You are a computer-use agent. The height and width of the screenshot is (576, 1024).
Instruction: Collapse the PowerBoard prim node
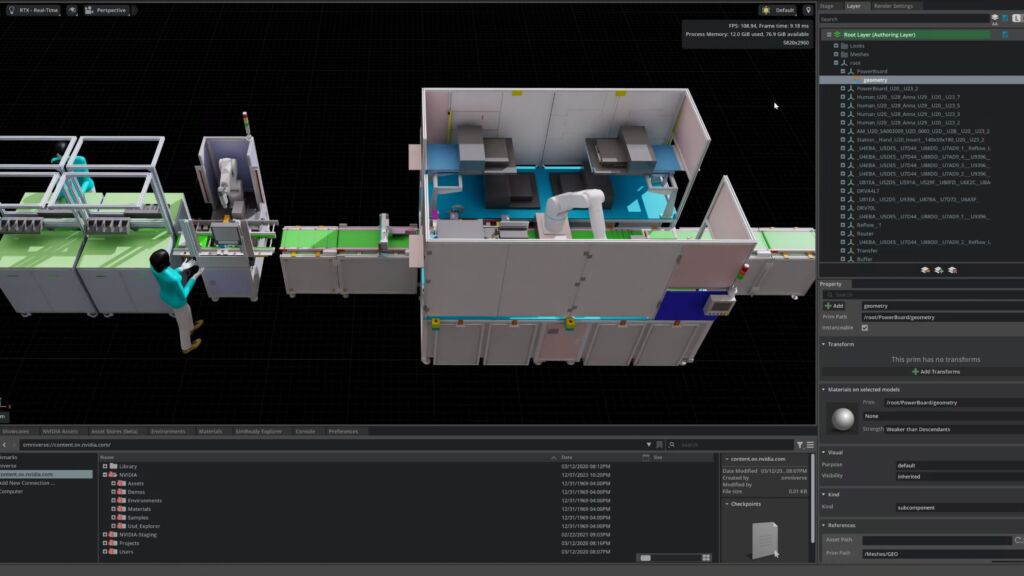842,71
